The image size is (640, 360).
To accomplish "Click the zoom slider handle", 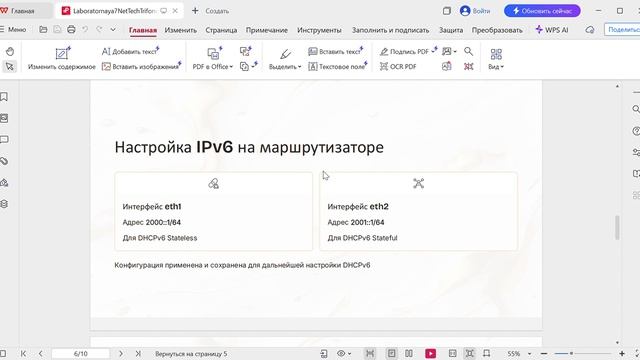I will pos(571,353).
